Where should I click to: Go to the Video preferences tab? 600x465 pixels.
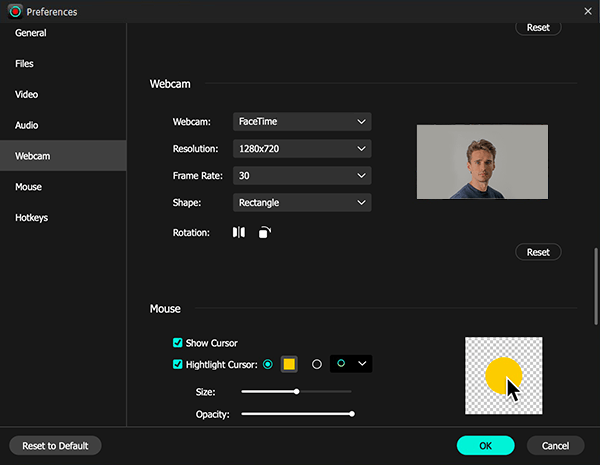(x=63, y=94)
